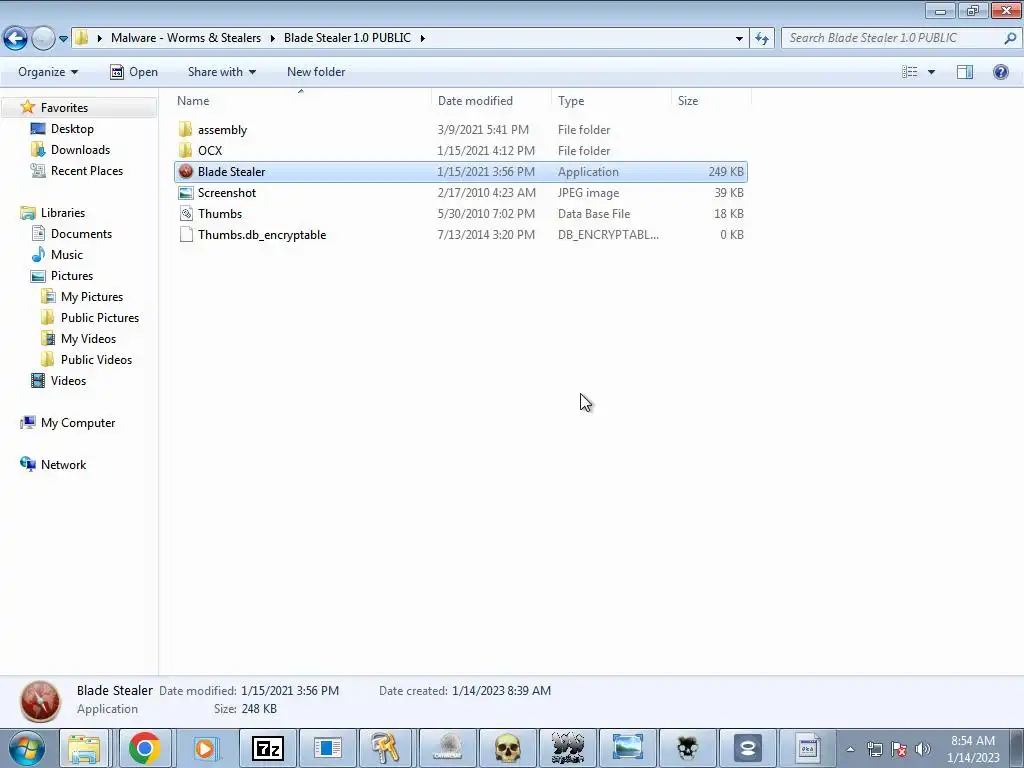This screenshot has height=768, width=1024.
Task: Click the 249 KB size cell
Action: (726, 172)
